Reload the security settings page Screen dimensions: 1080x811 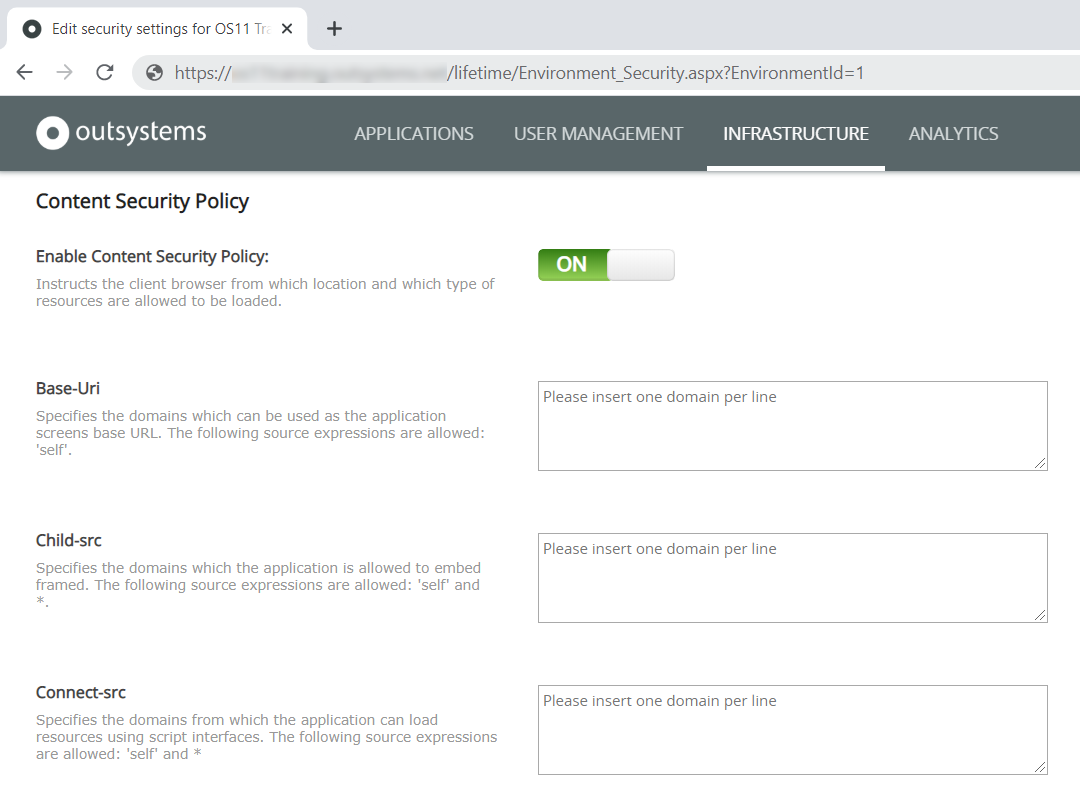pos(103,72)
